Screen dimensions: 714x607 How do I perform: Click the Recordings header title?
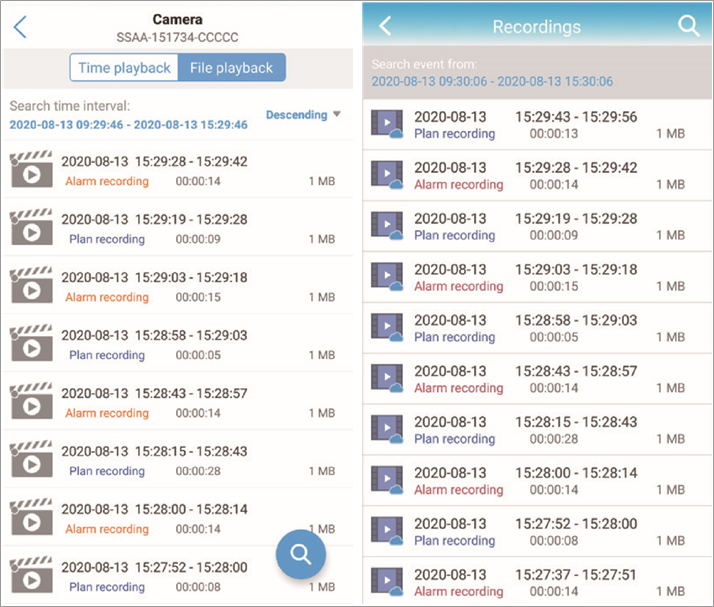(536, 26)
